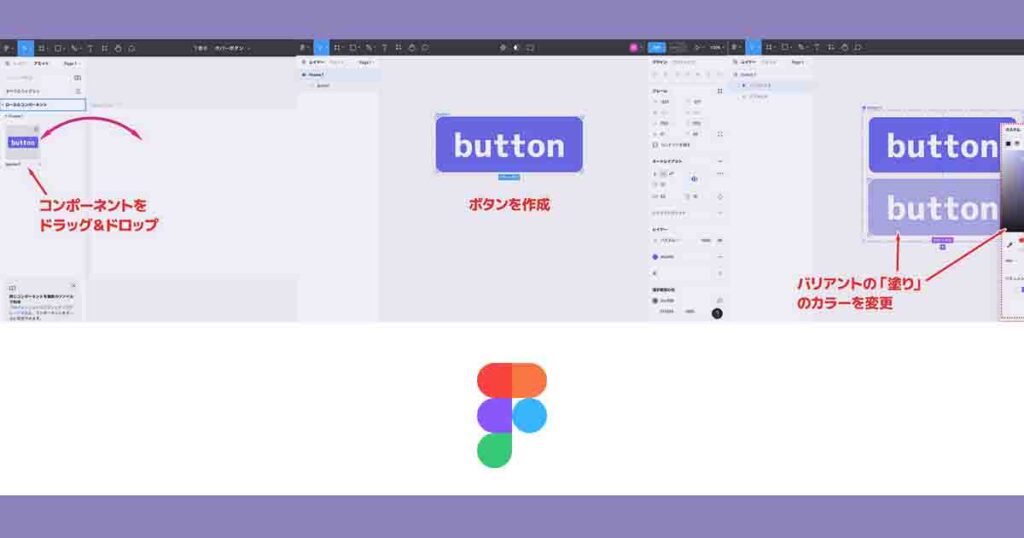Image resolution: width=1024 pixels, height=538 pixels.
Task: Click the asset search field in left screenshot
Action: tap(37, 78)
